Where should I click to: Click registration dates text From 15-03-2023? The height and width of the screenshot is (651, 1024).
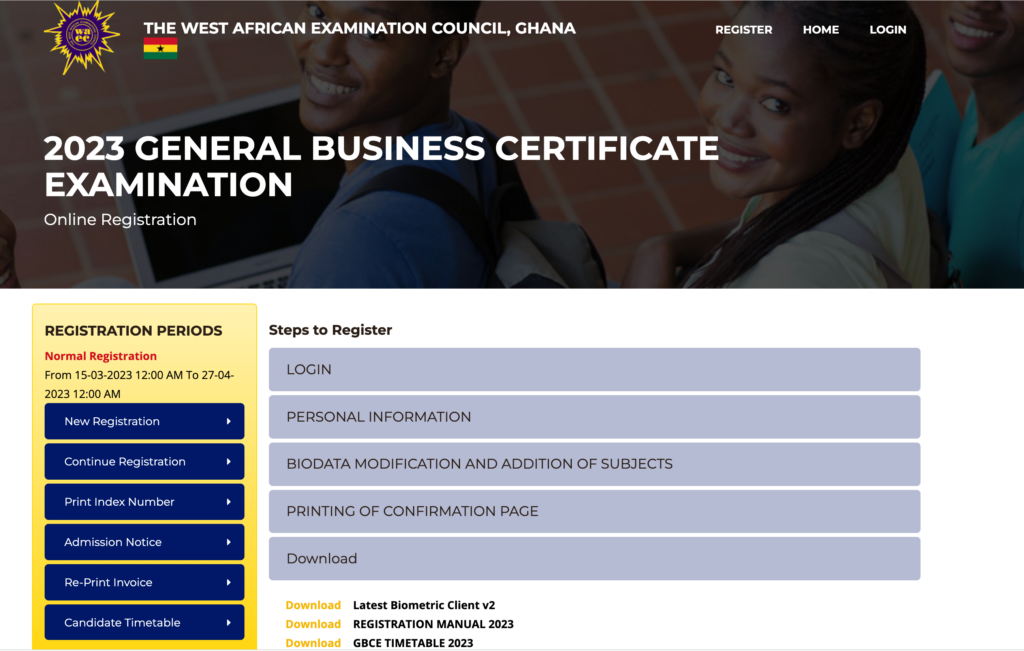pos(139,385)
